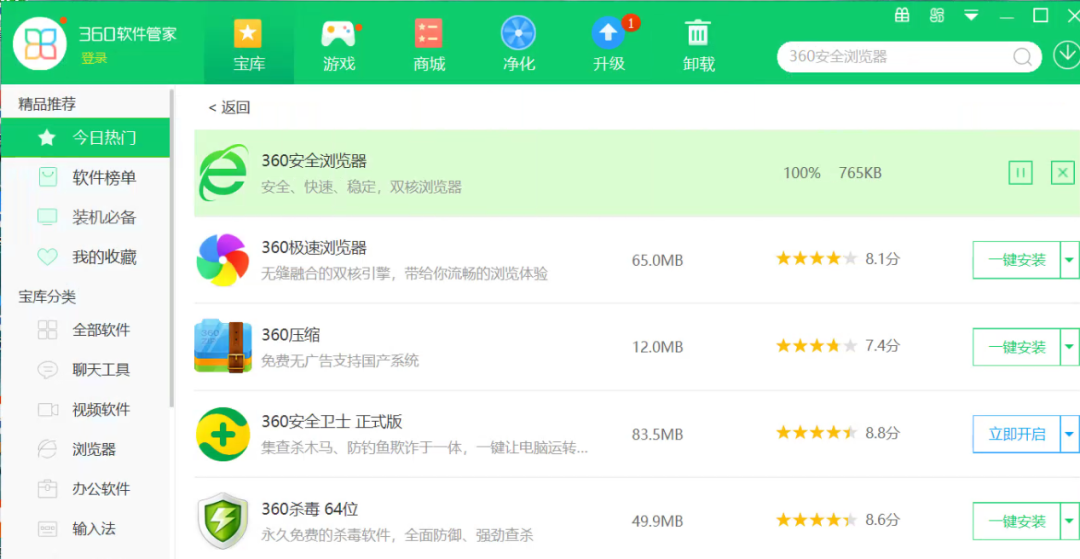
Task: Pause the 360安全浏览器 download
Action: pyautogui.click(x=1020, y=173)
